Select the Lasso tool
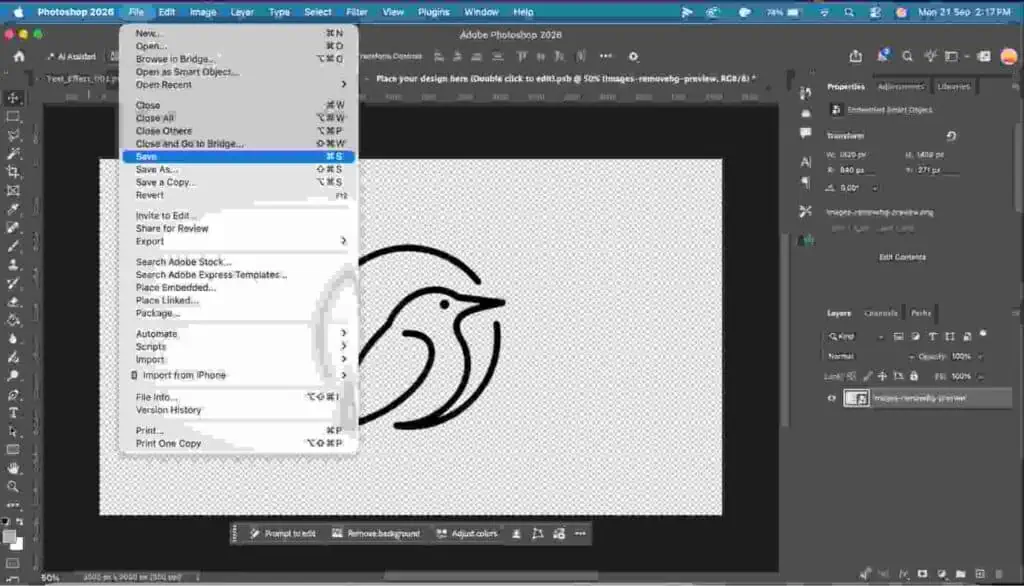The width and height of the screenshot is (1024, 586). click(x=13, y=135)
